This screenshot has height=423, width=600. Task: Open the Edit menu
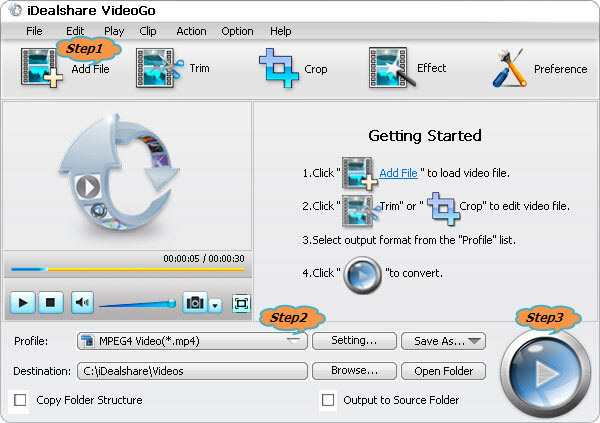[75, 31]
